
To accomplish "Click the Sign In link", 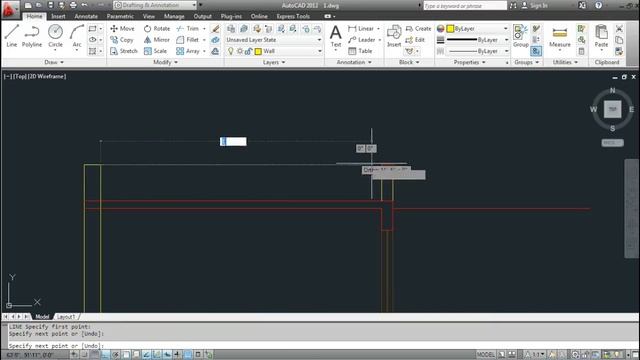I will pos(535,5).
